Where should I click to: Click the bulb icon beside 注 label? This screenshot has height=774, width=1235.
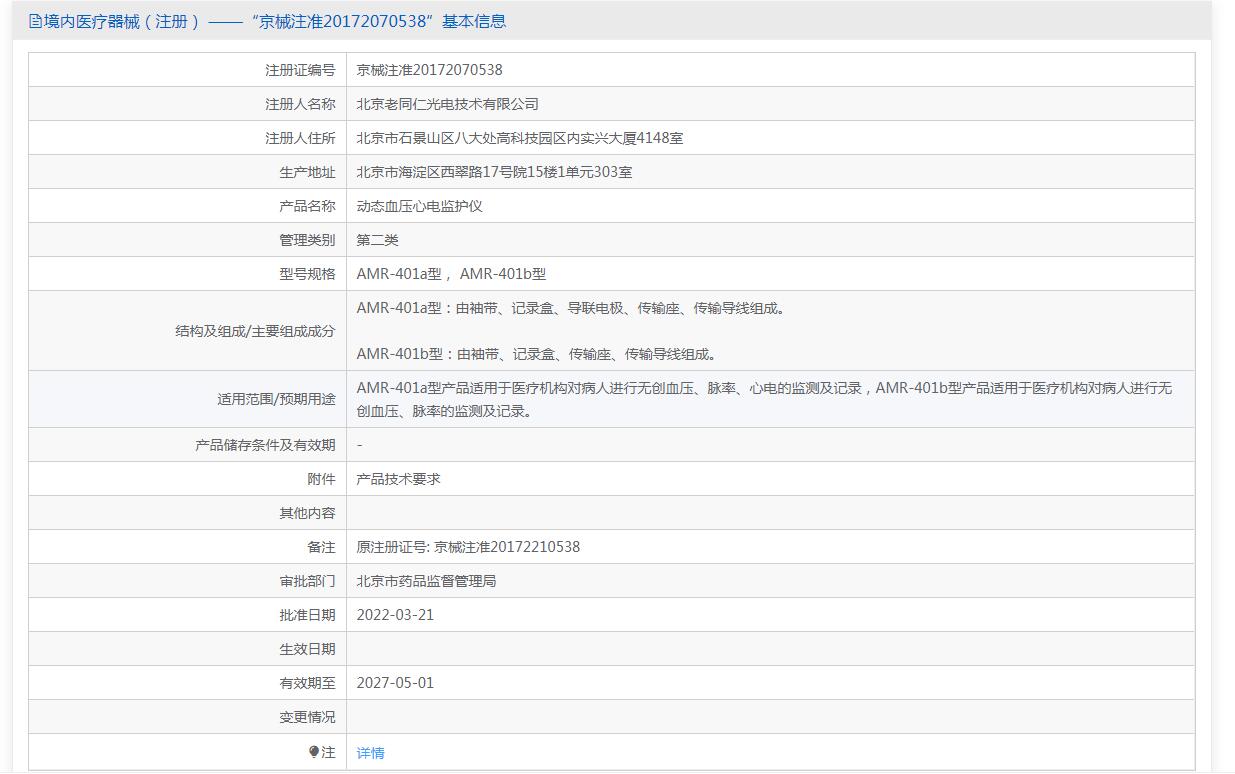point(314,752)
